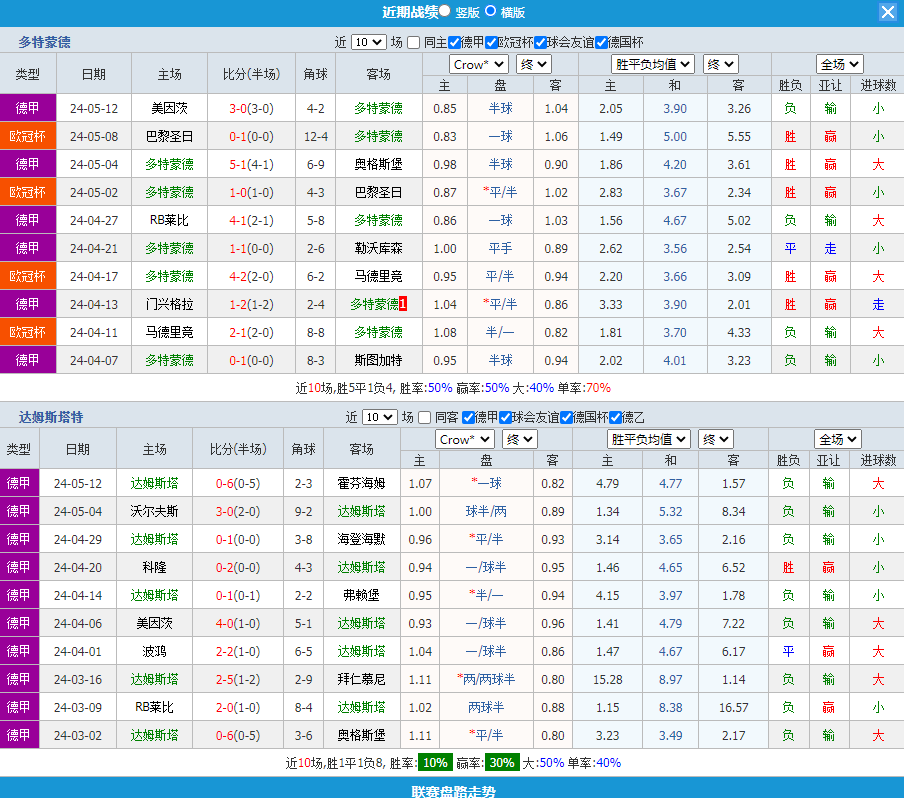
Task: Click 欧冠杯 tag on 24-04-17 row
Action: click(28, 276)
